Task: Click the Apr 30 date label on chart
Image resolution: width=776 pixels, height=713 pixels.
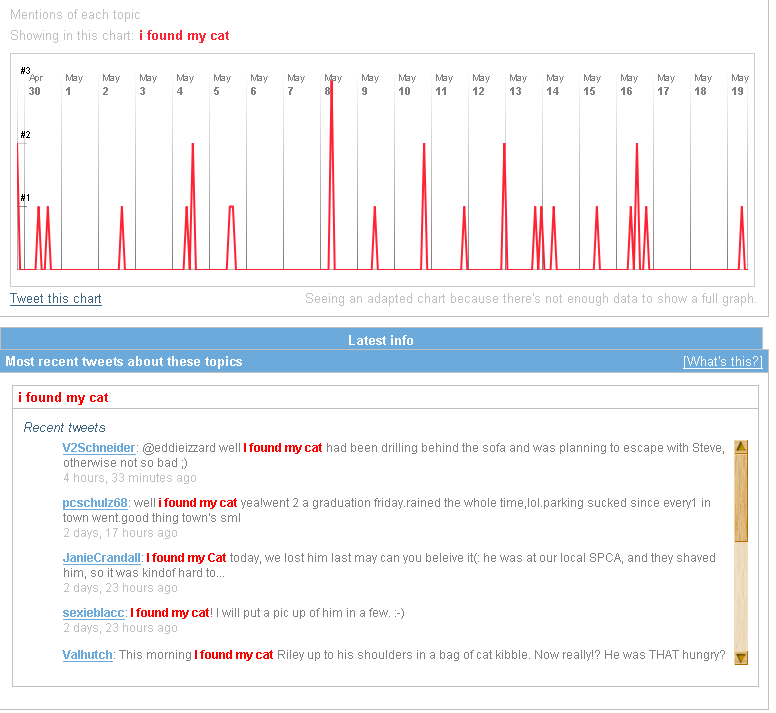Action: [x=34, y=85]
